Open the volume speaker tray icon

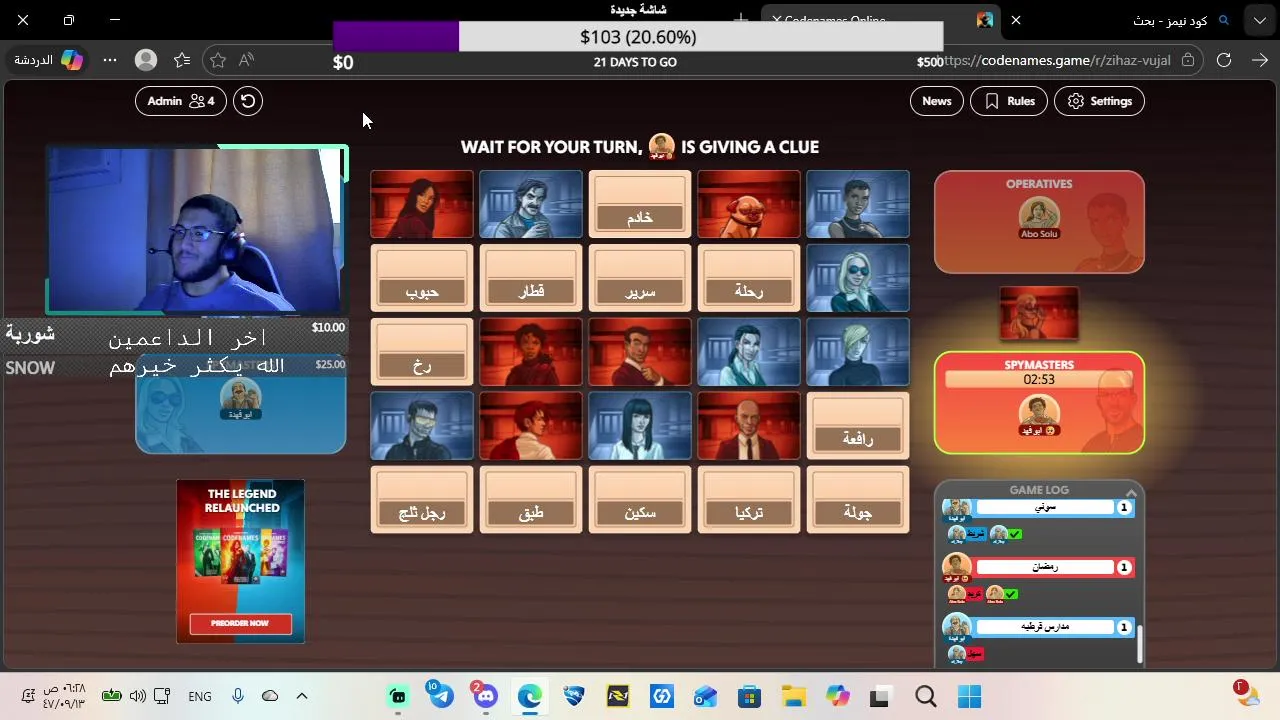click(x=138, y=696)
